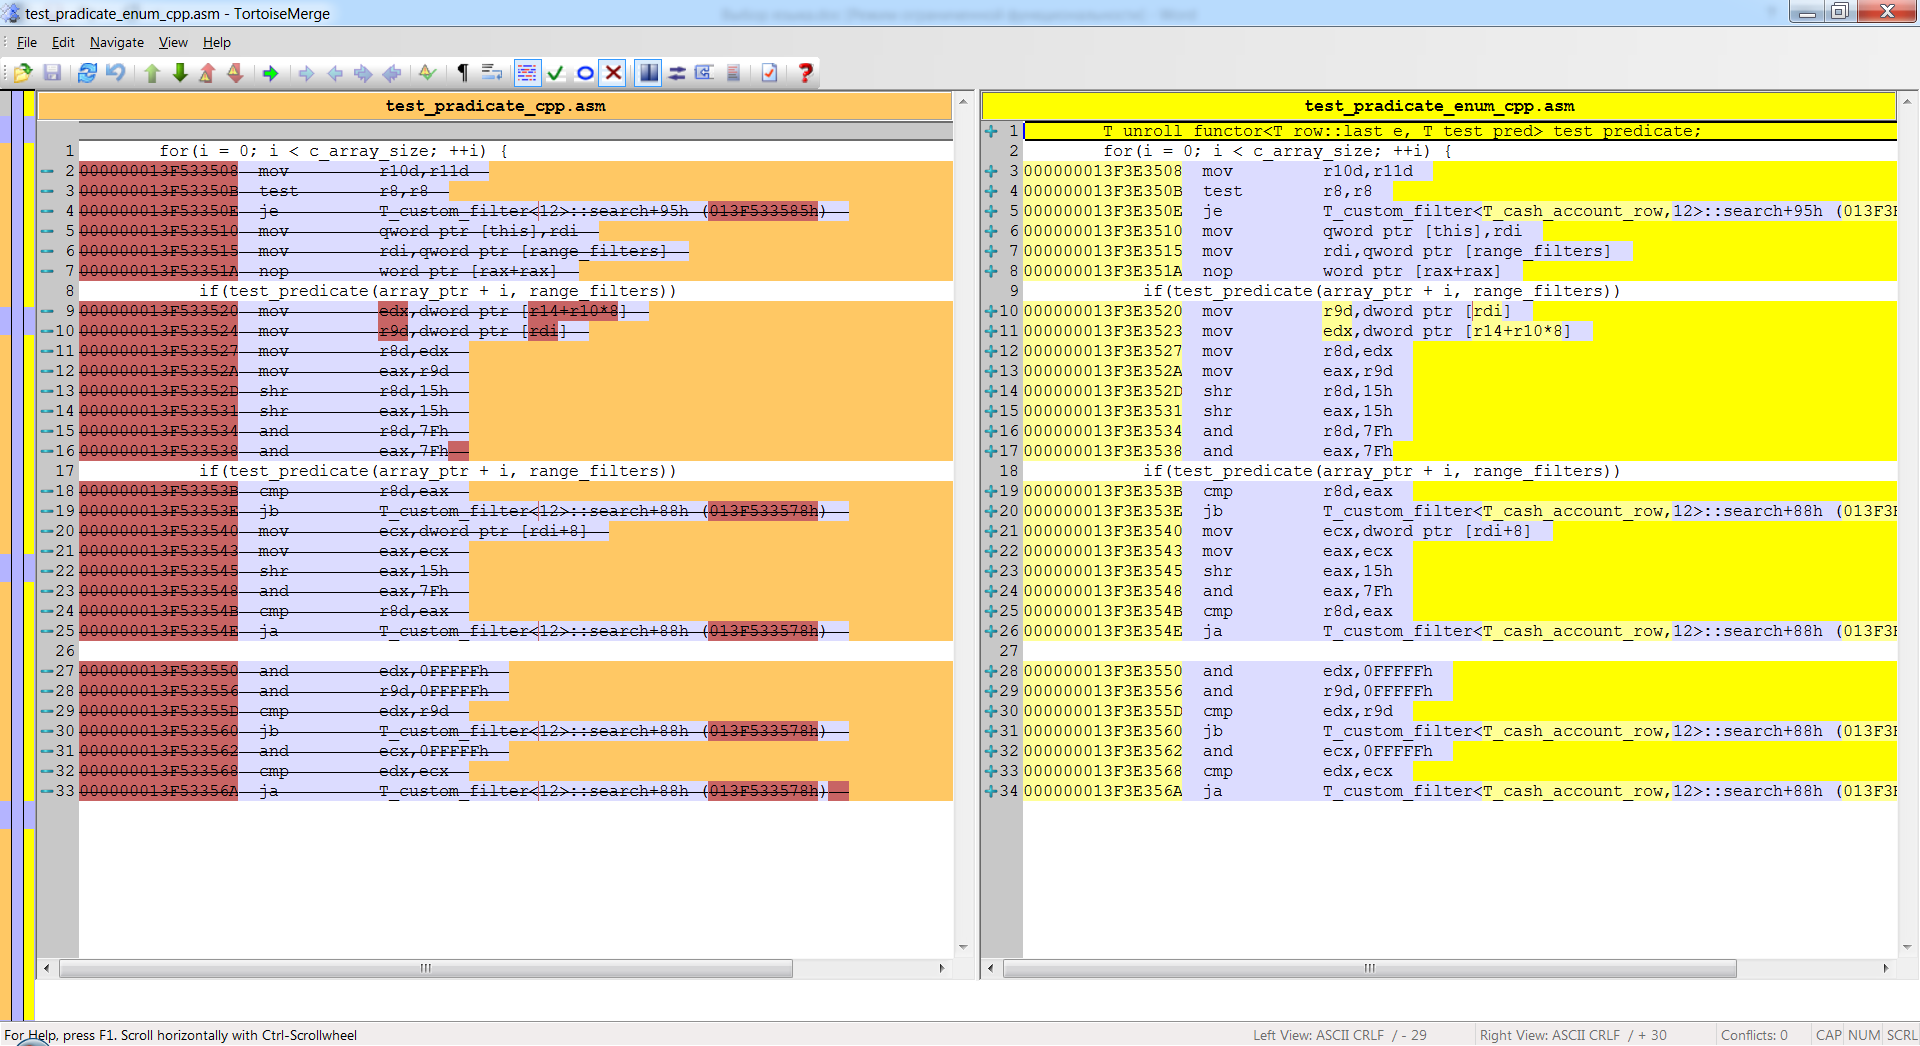Click the red X toolbar icon
Viewport: 1920px width, 1046px height.
(613, 72)
